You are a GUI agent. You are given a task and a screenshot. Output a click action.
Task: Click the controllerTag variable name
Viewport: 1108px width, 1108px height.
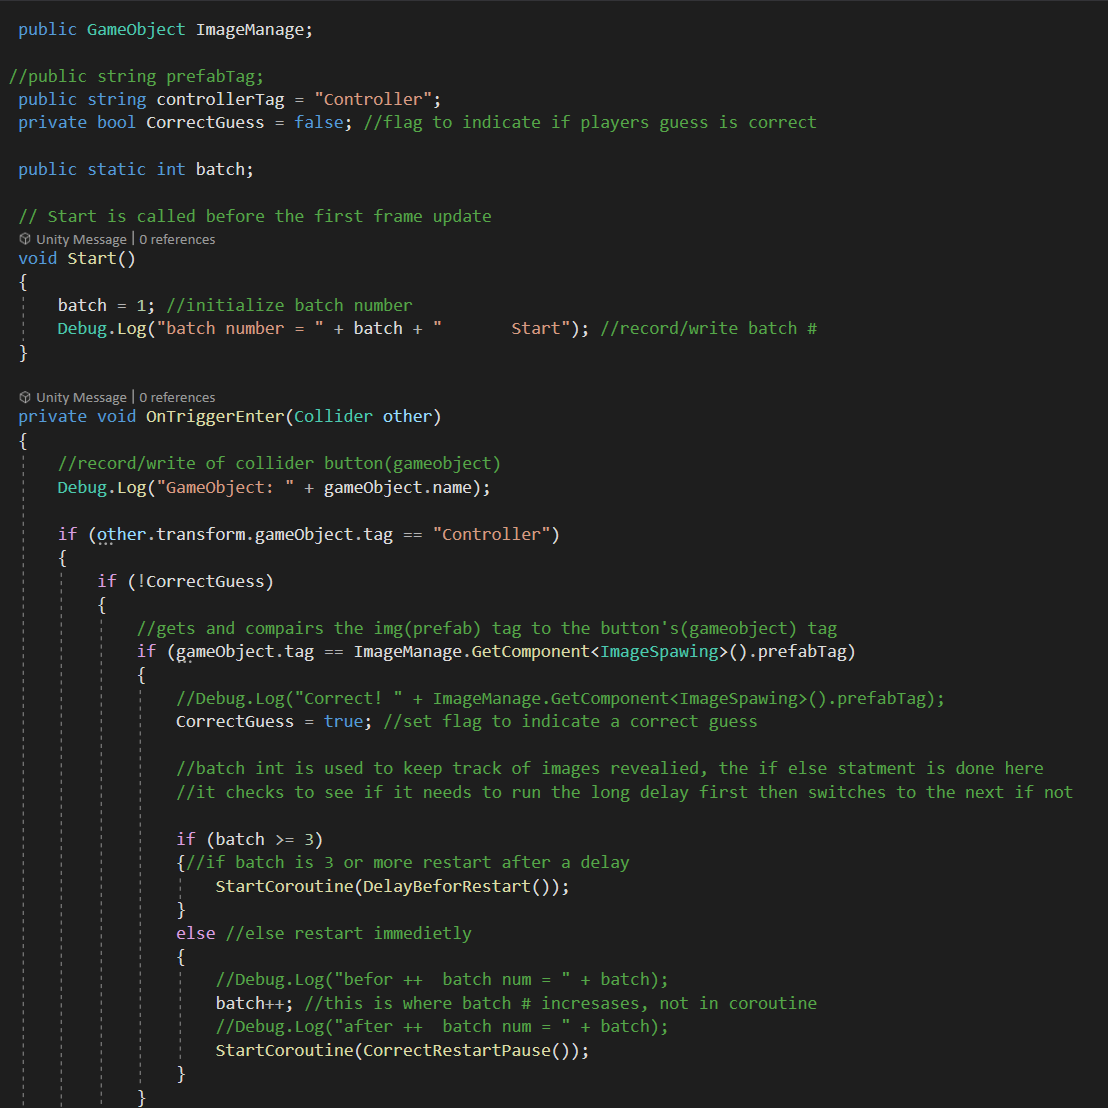[x=220, y=100]
